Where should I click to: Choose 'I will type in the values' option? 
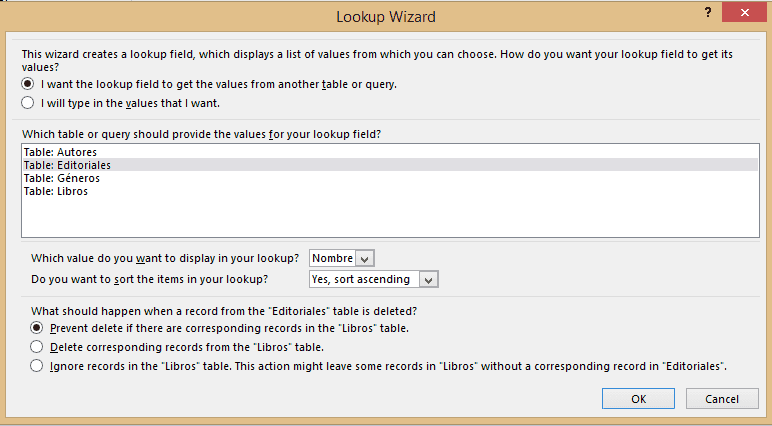pyautogui.click(x=28, y=103)
